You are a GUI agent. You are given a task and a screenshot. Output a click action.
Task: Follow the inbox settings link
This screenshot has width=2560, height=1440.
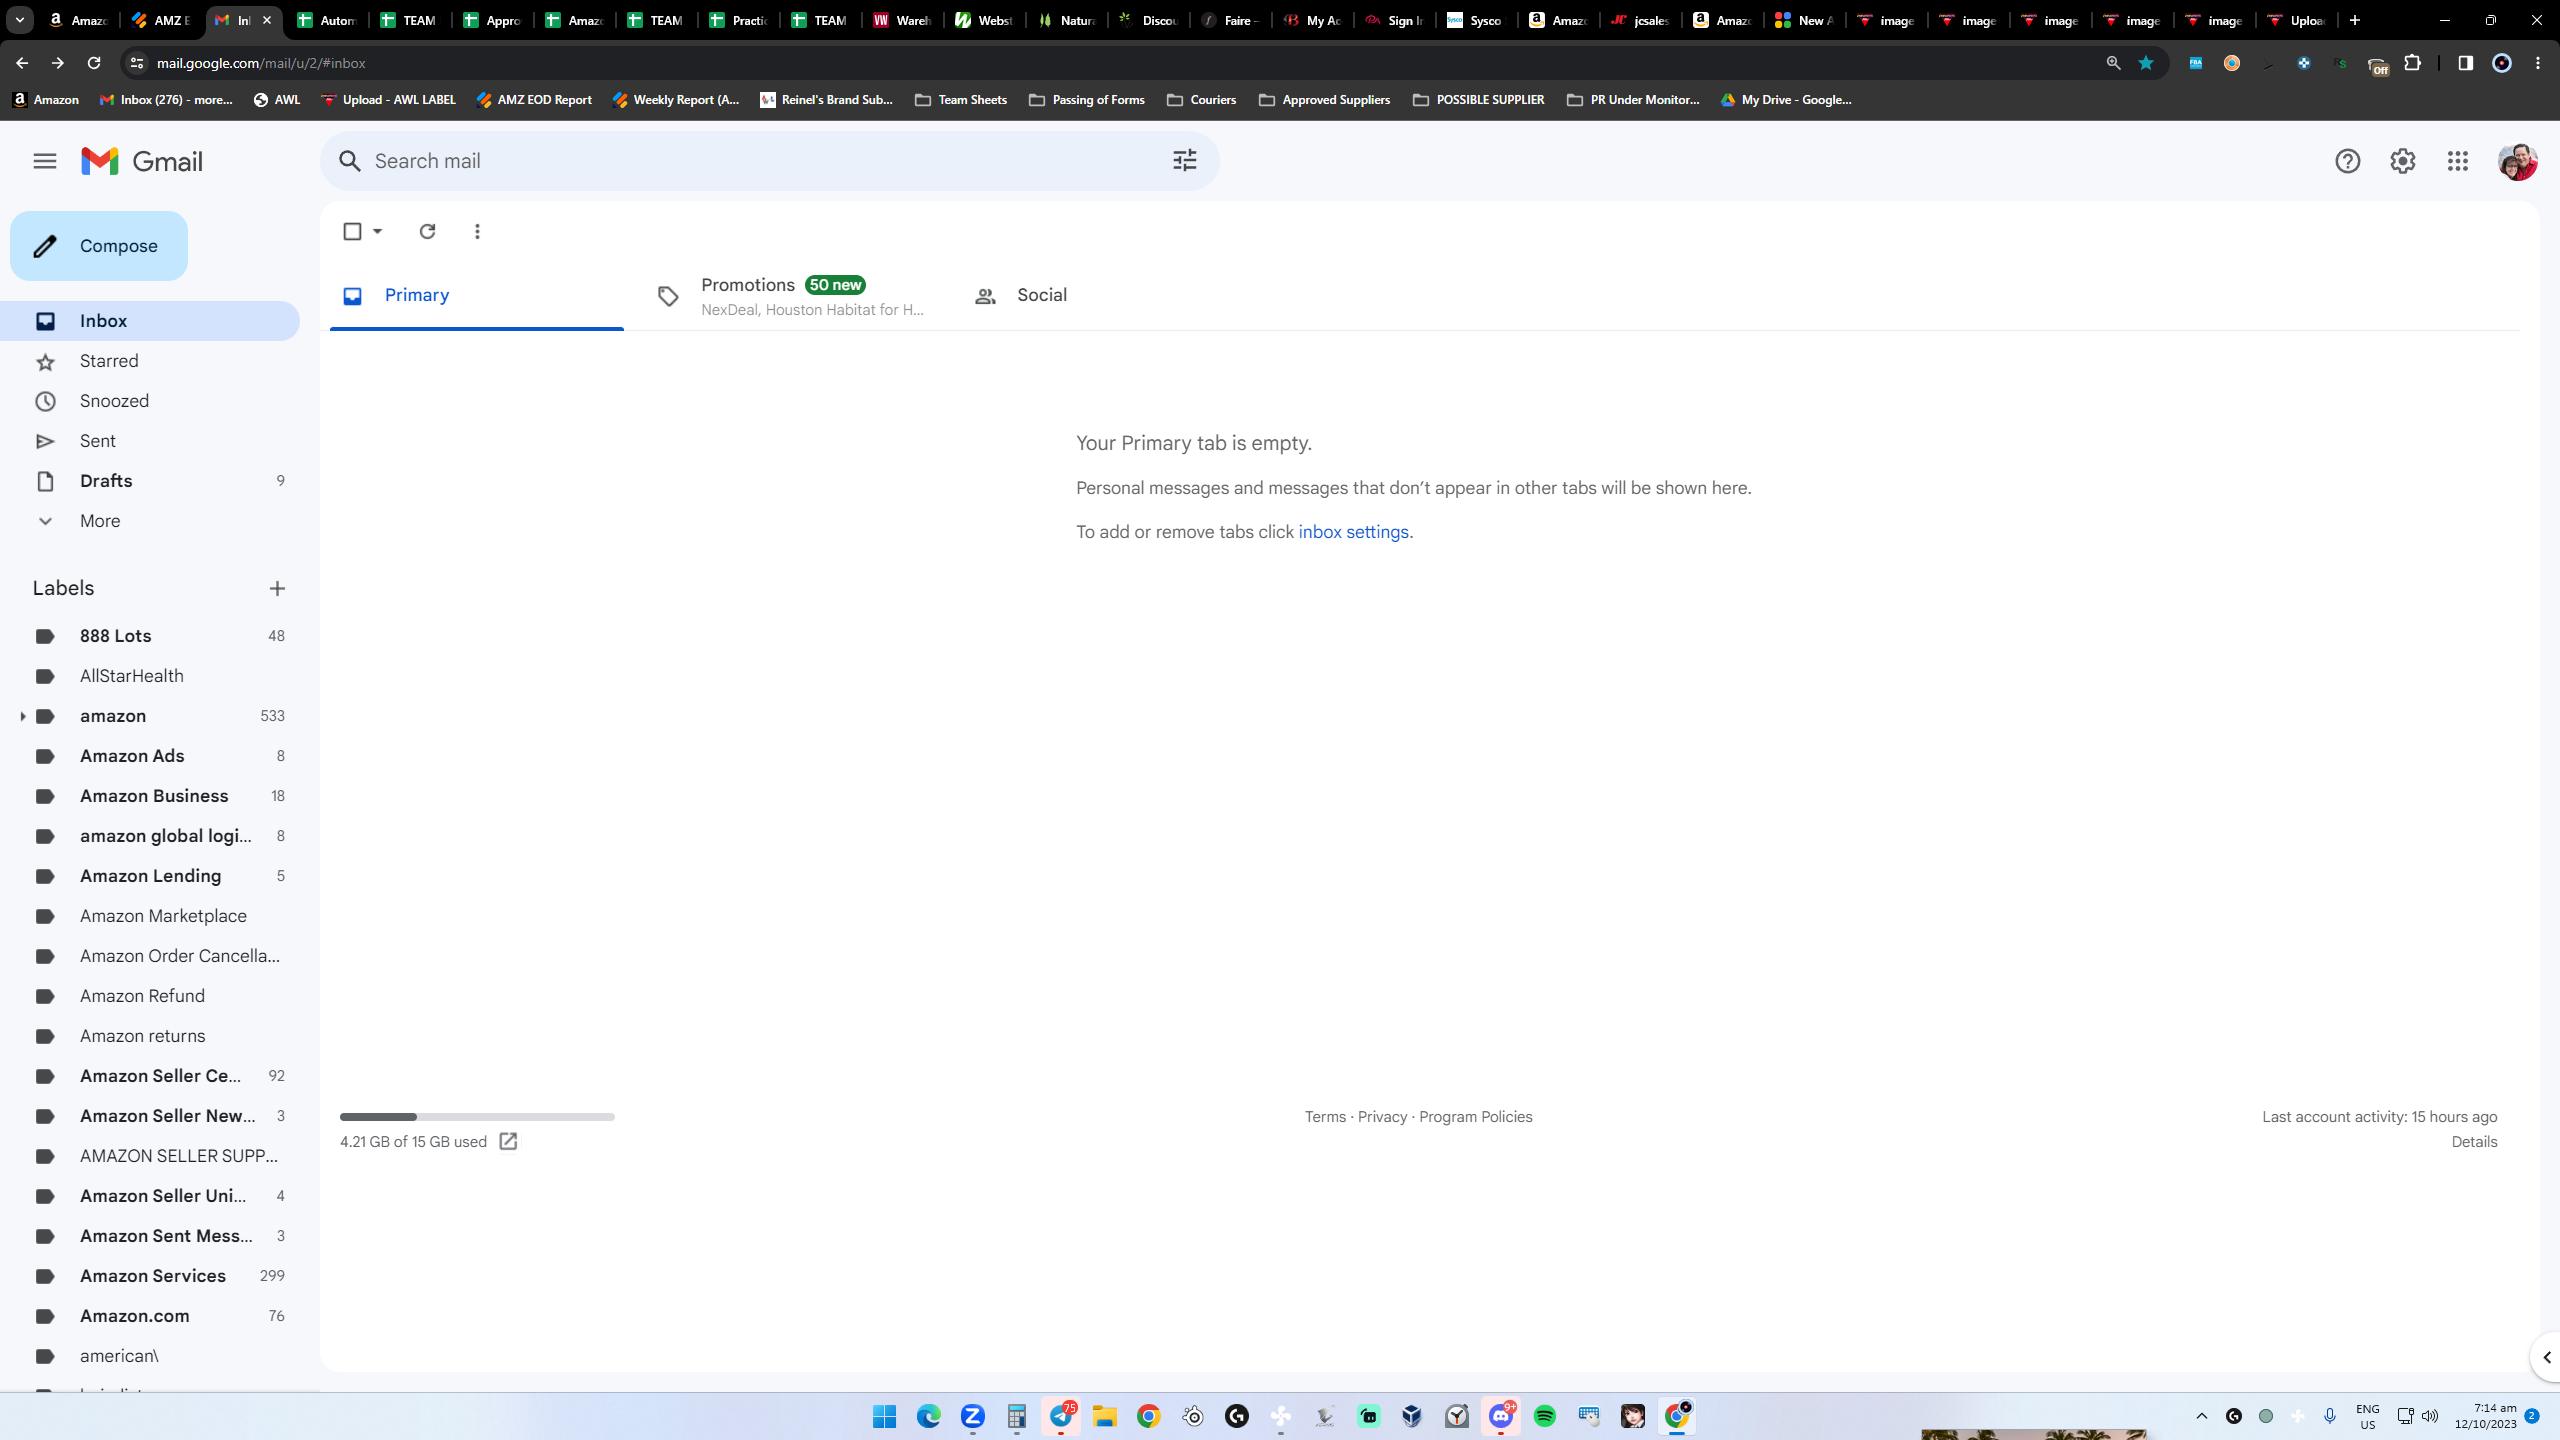pos(1353,532)
